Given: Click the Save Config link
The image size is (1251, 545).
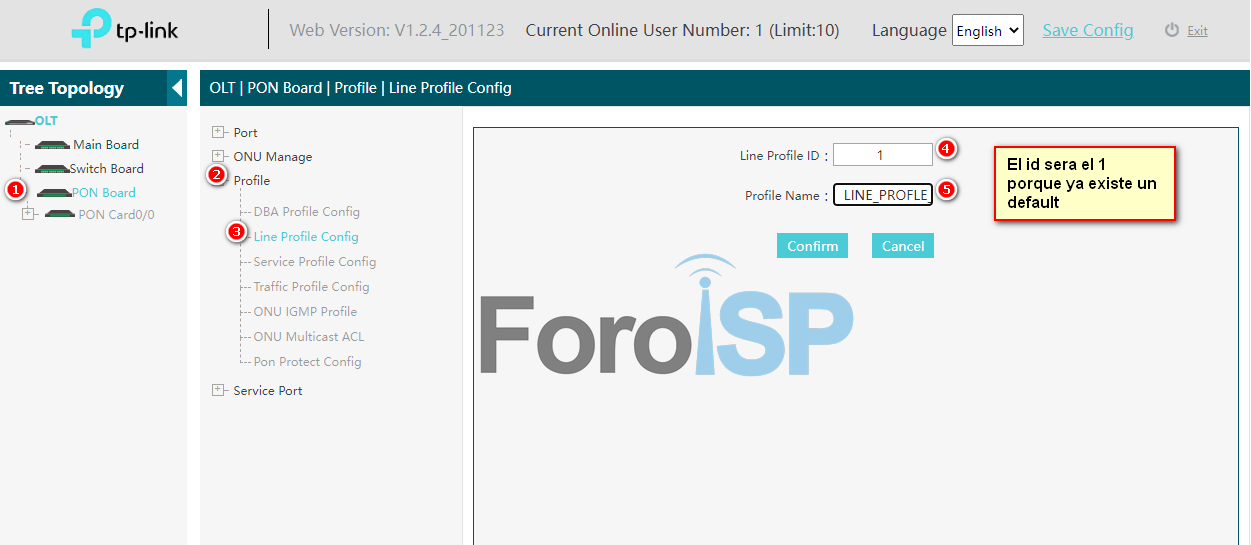Looking at the screenshot, I should [1087, 30].
